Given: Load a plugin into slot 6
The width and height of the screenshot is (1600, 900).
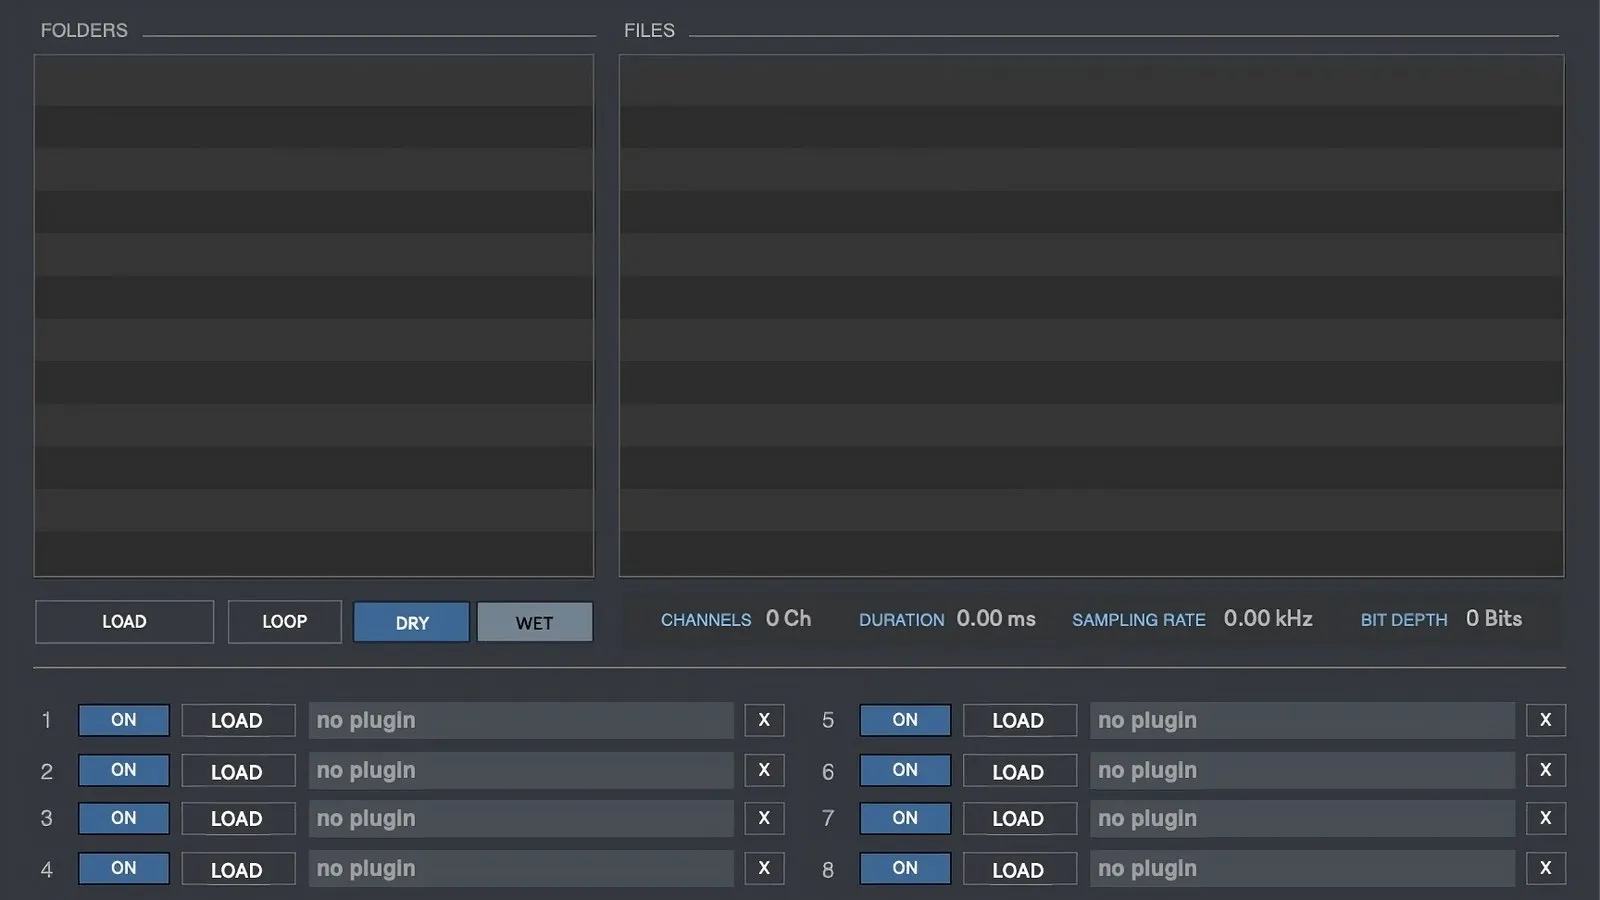Looking at the screenshot, I should [x=1020, y=770].
